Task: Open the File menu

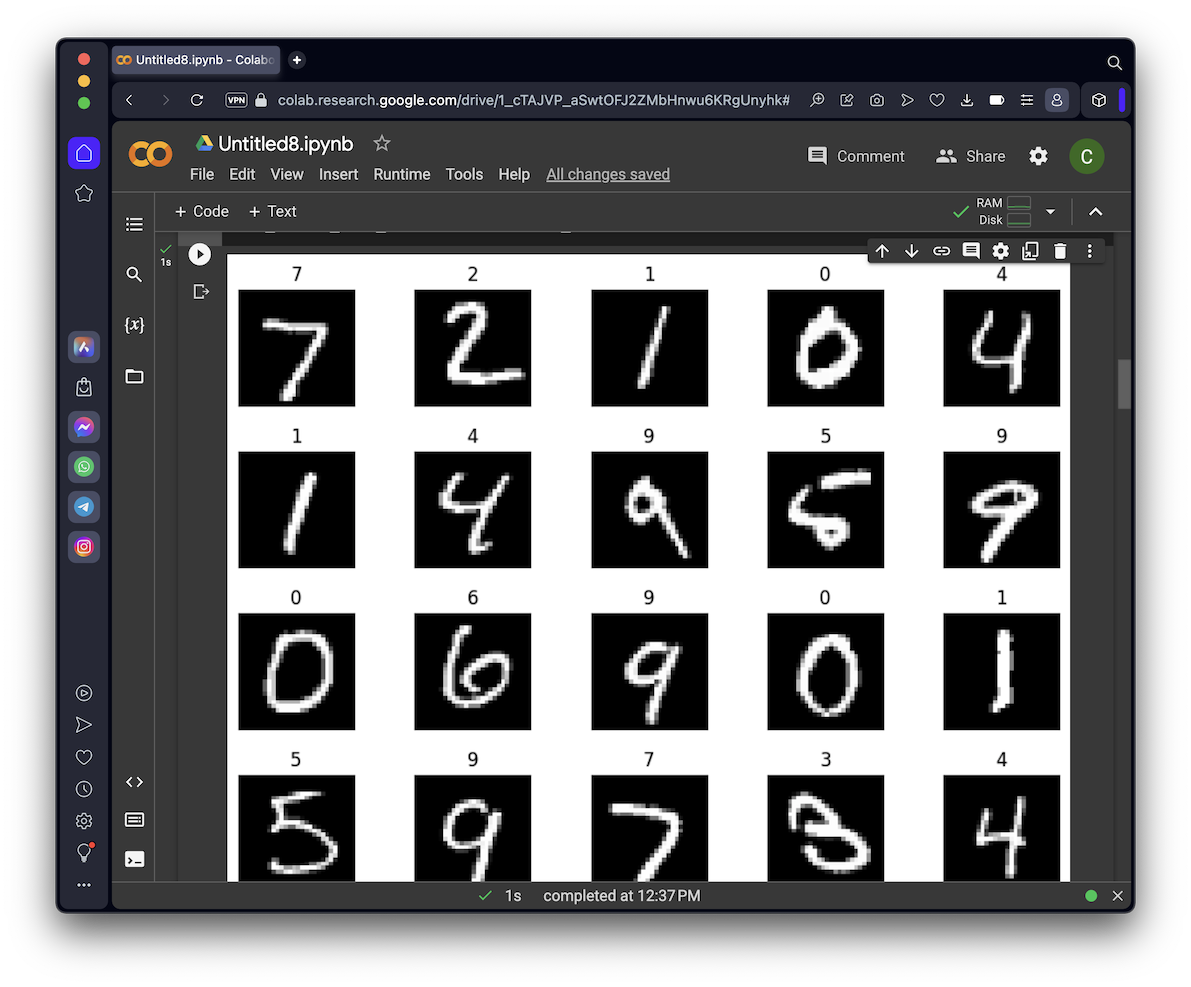Action: [202, 175]
